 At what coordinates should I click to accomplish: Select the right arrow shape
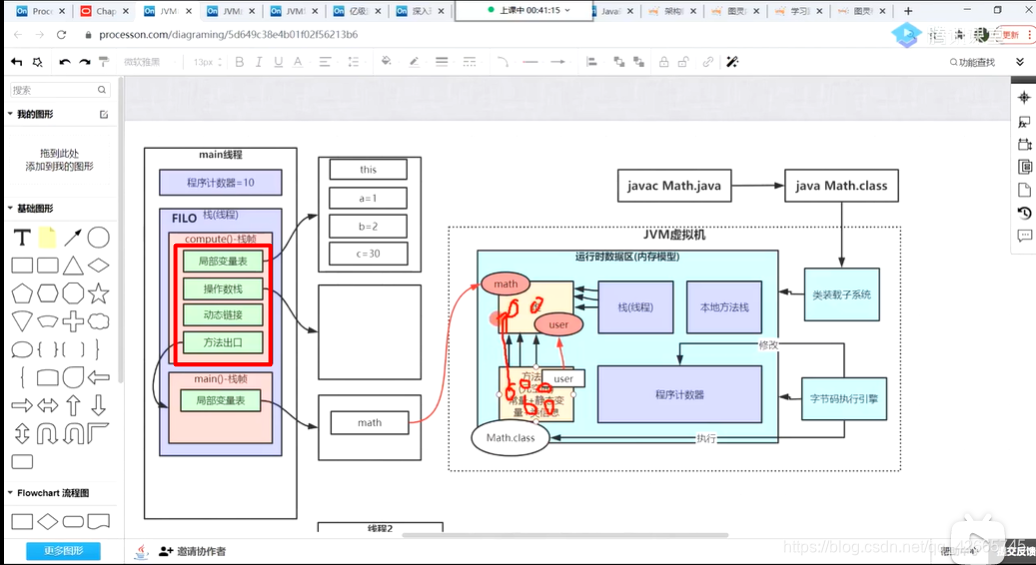(22, 405)
